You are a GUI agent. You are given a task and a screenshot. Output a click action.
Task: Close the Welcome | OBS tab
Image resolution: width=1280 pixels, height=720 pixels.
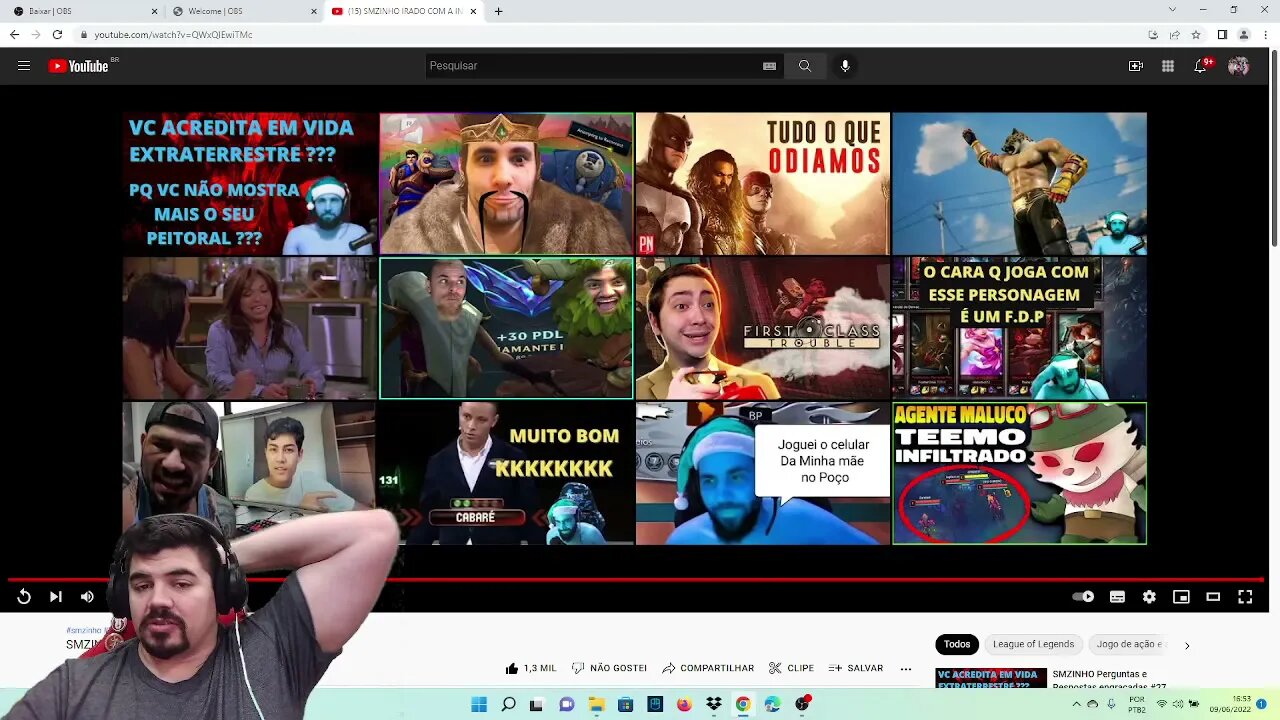coord(313,11)
